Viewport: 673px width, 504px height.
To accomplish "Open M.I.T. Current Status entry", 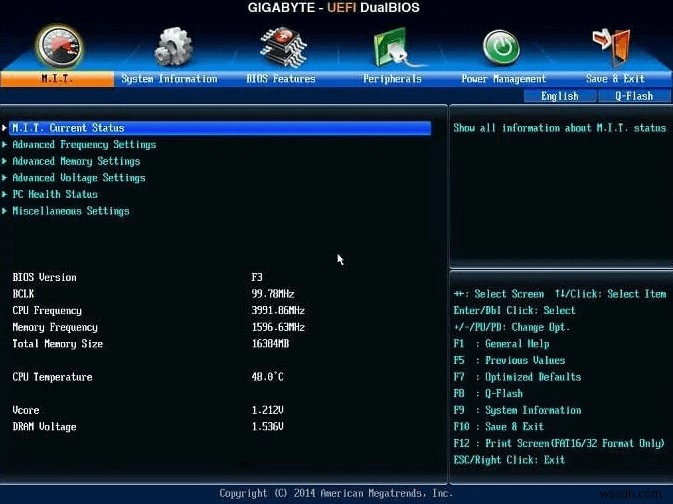I will tap(68, 128).
